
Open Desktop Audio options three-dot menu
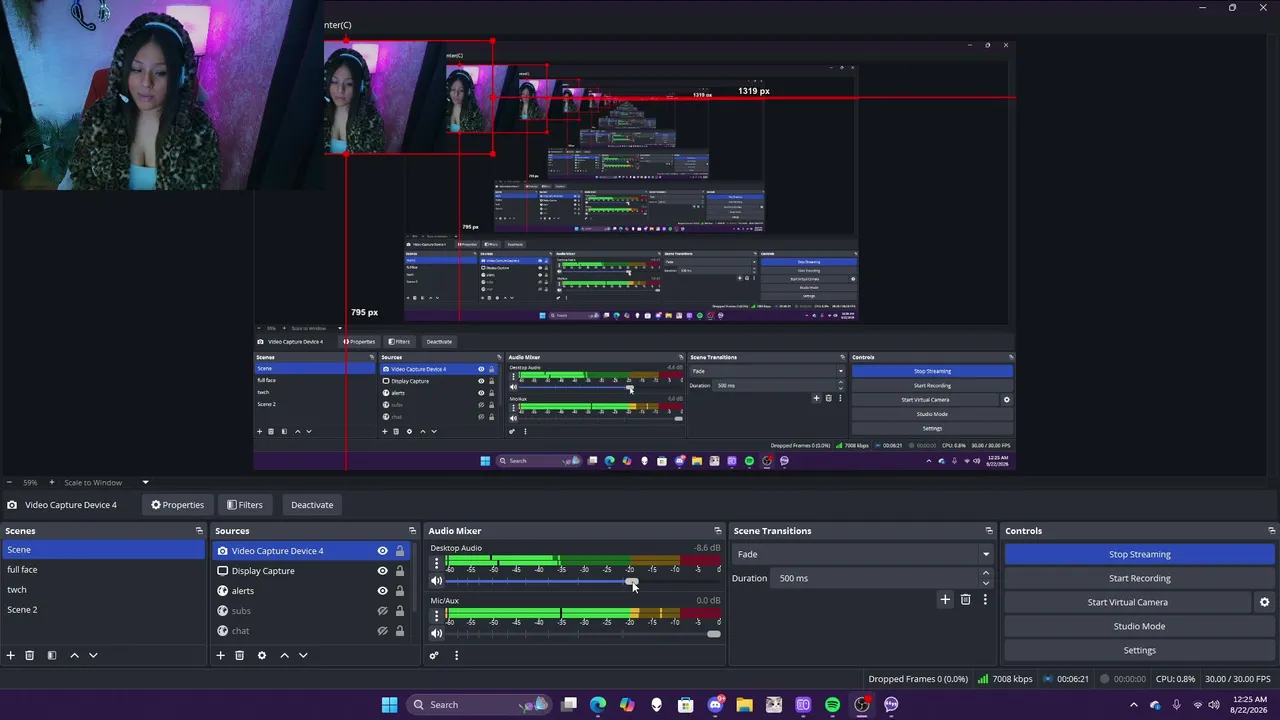[436, 563]
